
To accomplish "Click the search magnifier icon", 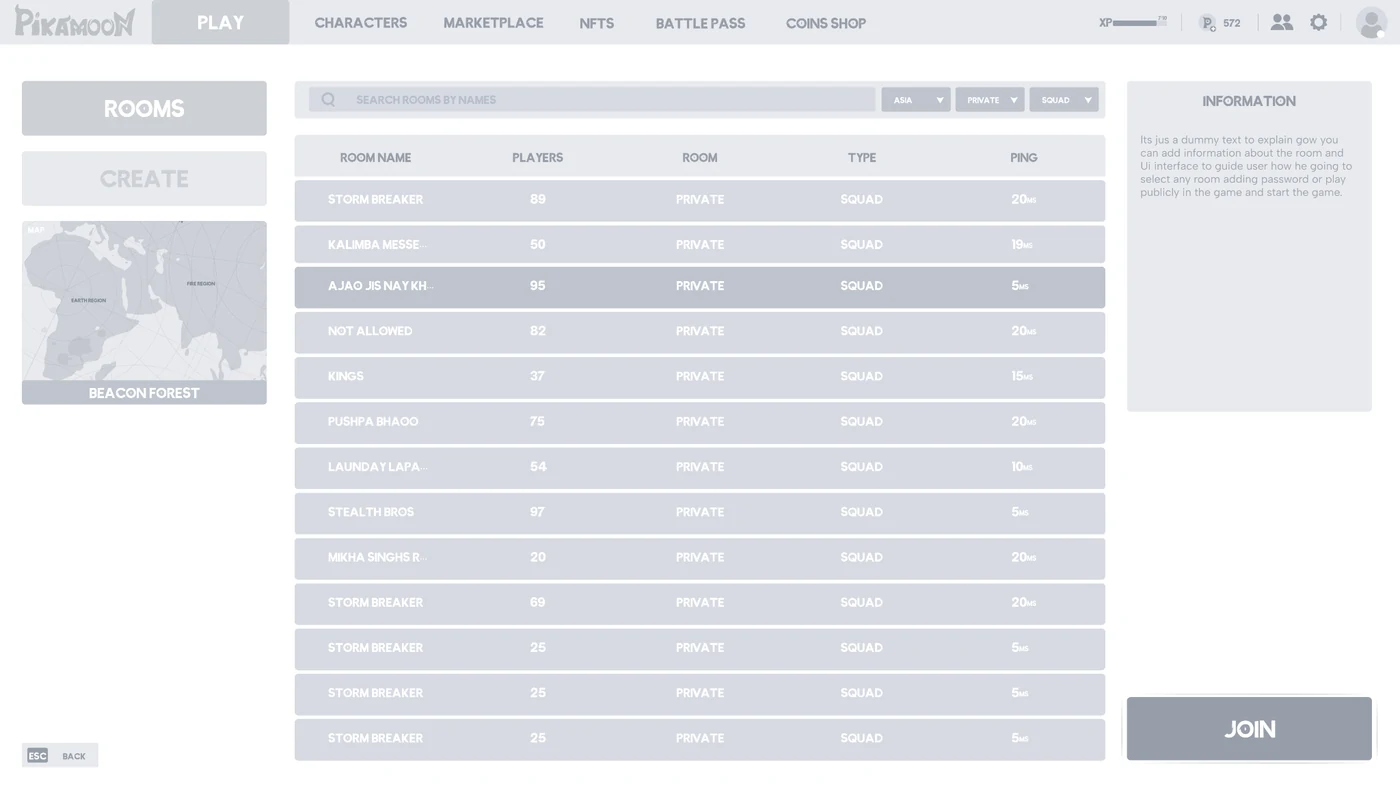I will [328, 99].
